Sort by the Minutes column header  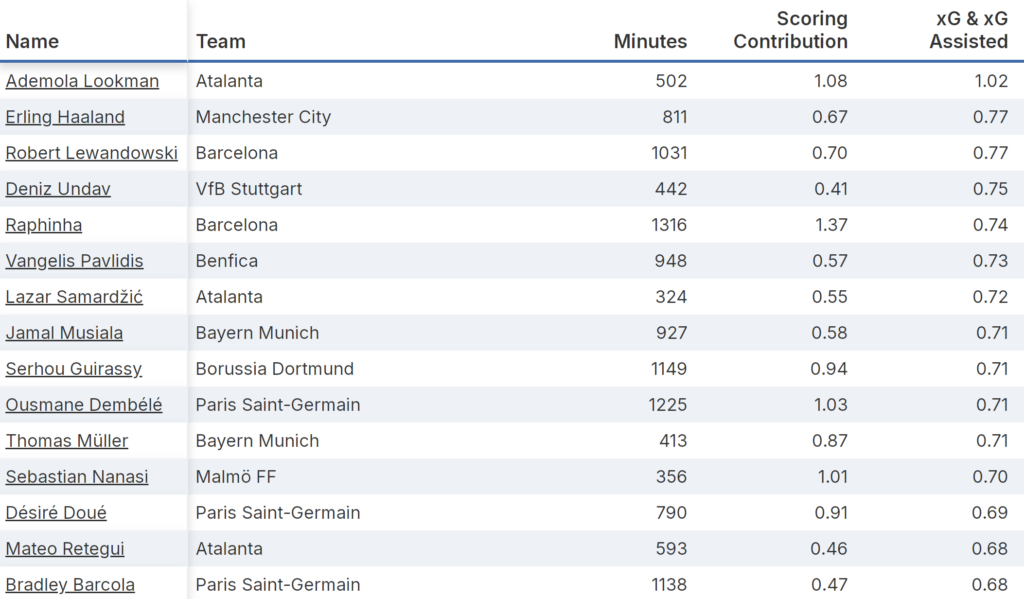tap(650, 41)
